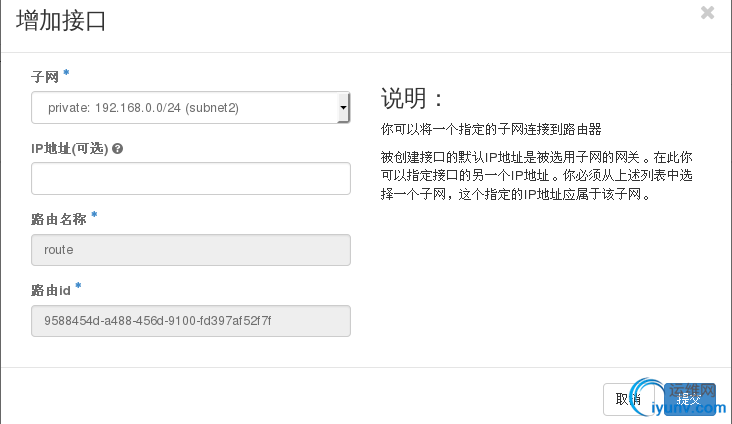Click the 子网 field label

click(45, 76)
